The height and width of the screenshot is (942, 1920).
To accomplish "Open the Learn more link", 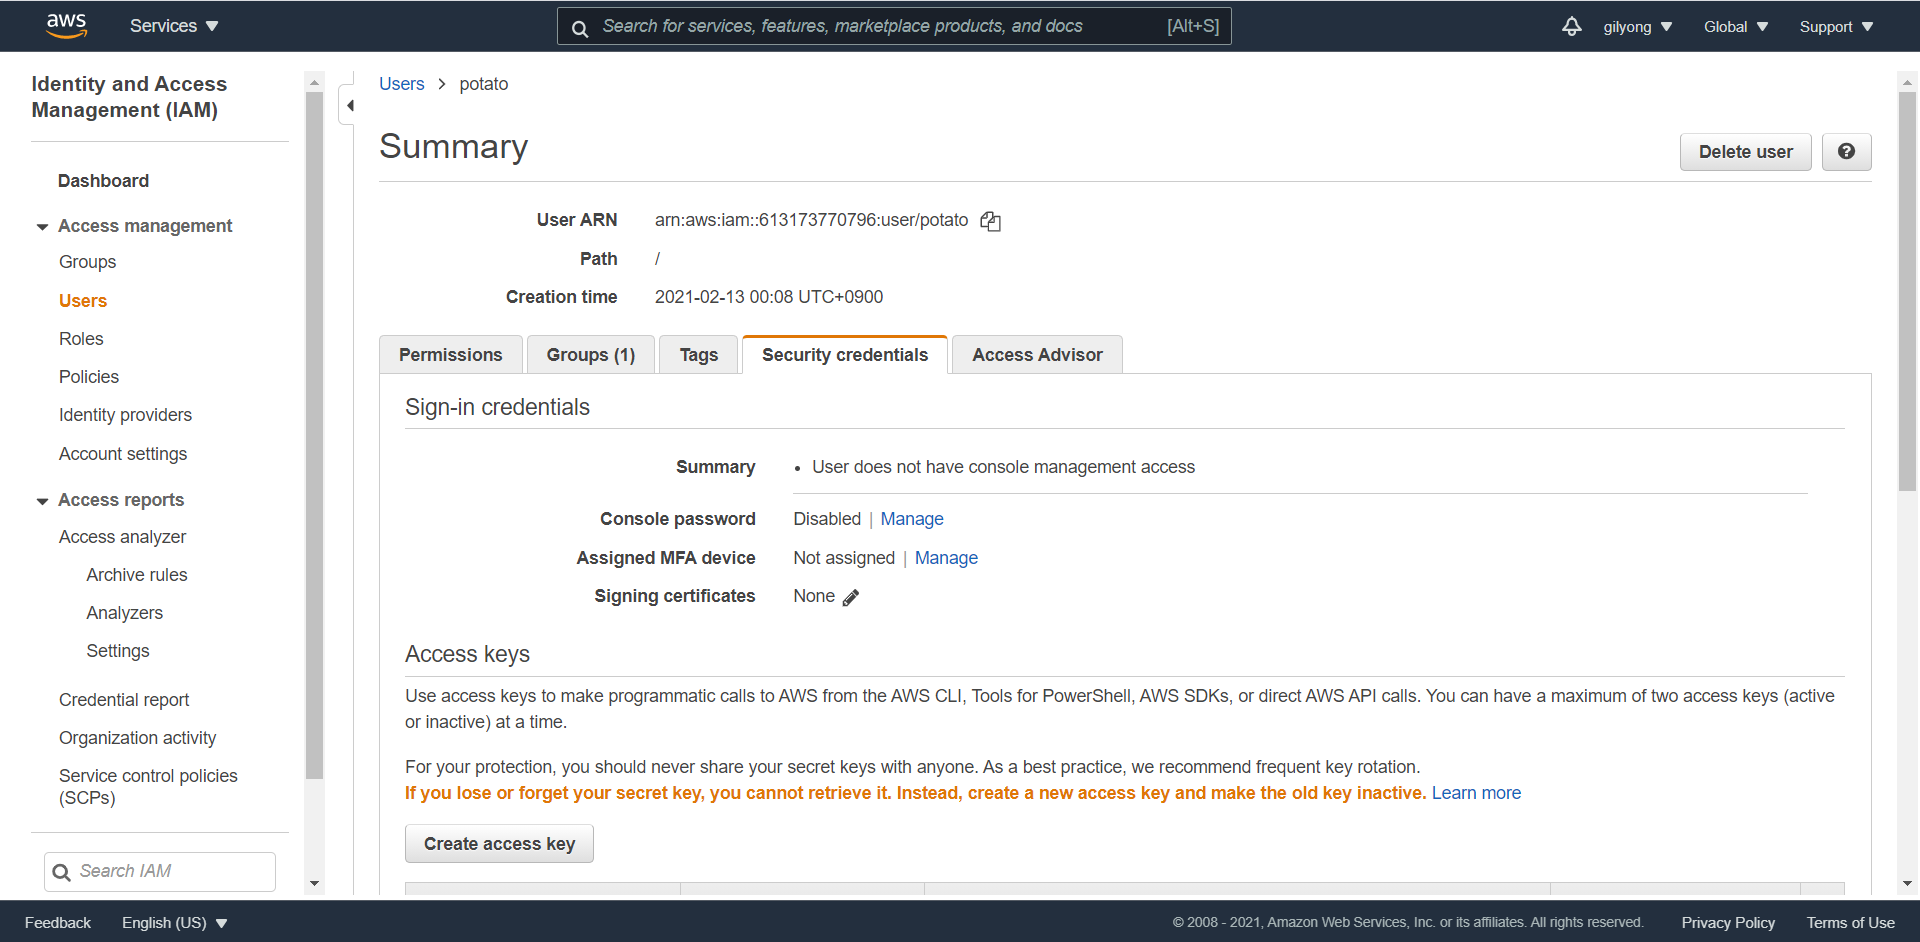I will [x=1476, y=793].
